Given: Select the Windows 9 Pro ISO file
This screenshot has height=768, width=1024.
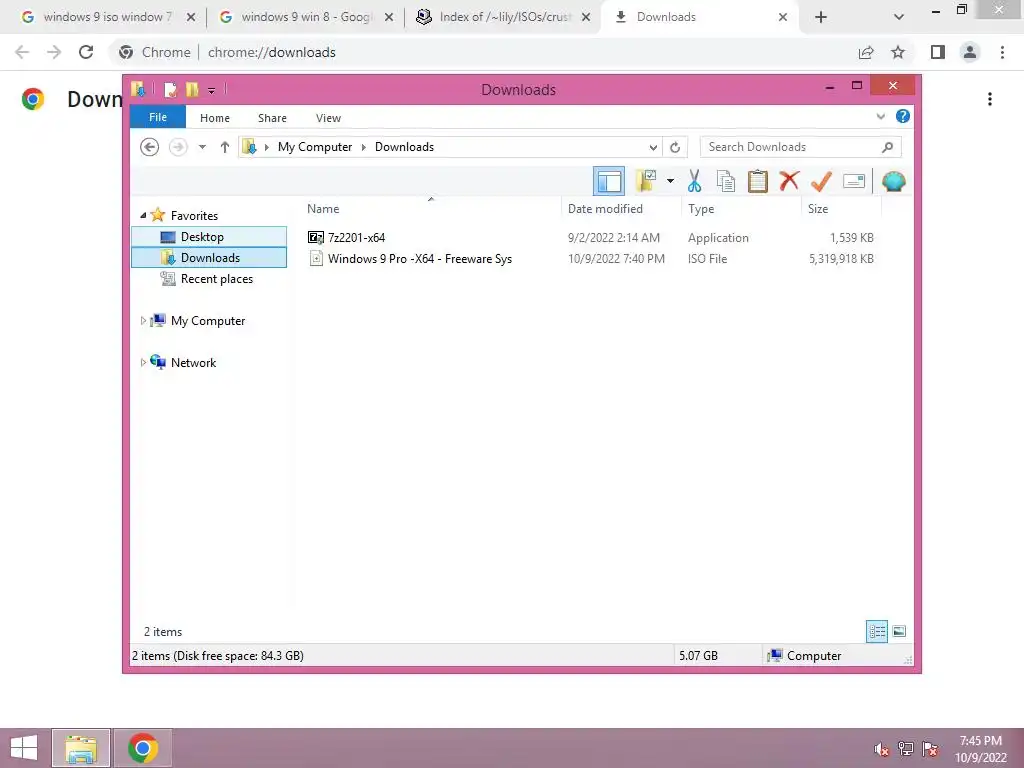Looking at the screenshot, I should pyautogui.click(x=420, y=259).
